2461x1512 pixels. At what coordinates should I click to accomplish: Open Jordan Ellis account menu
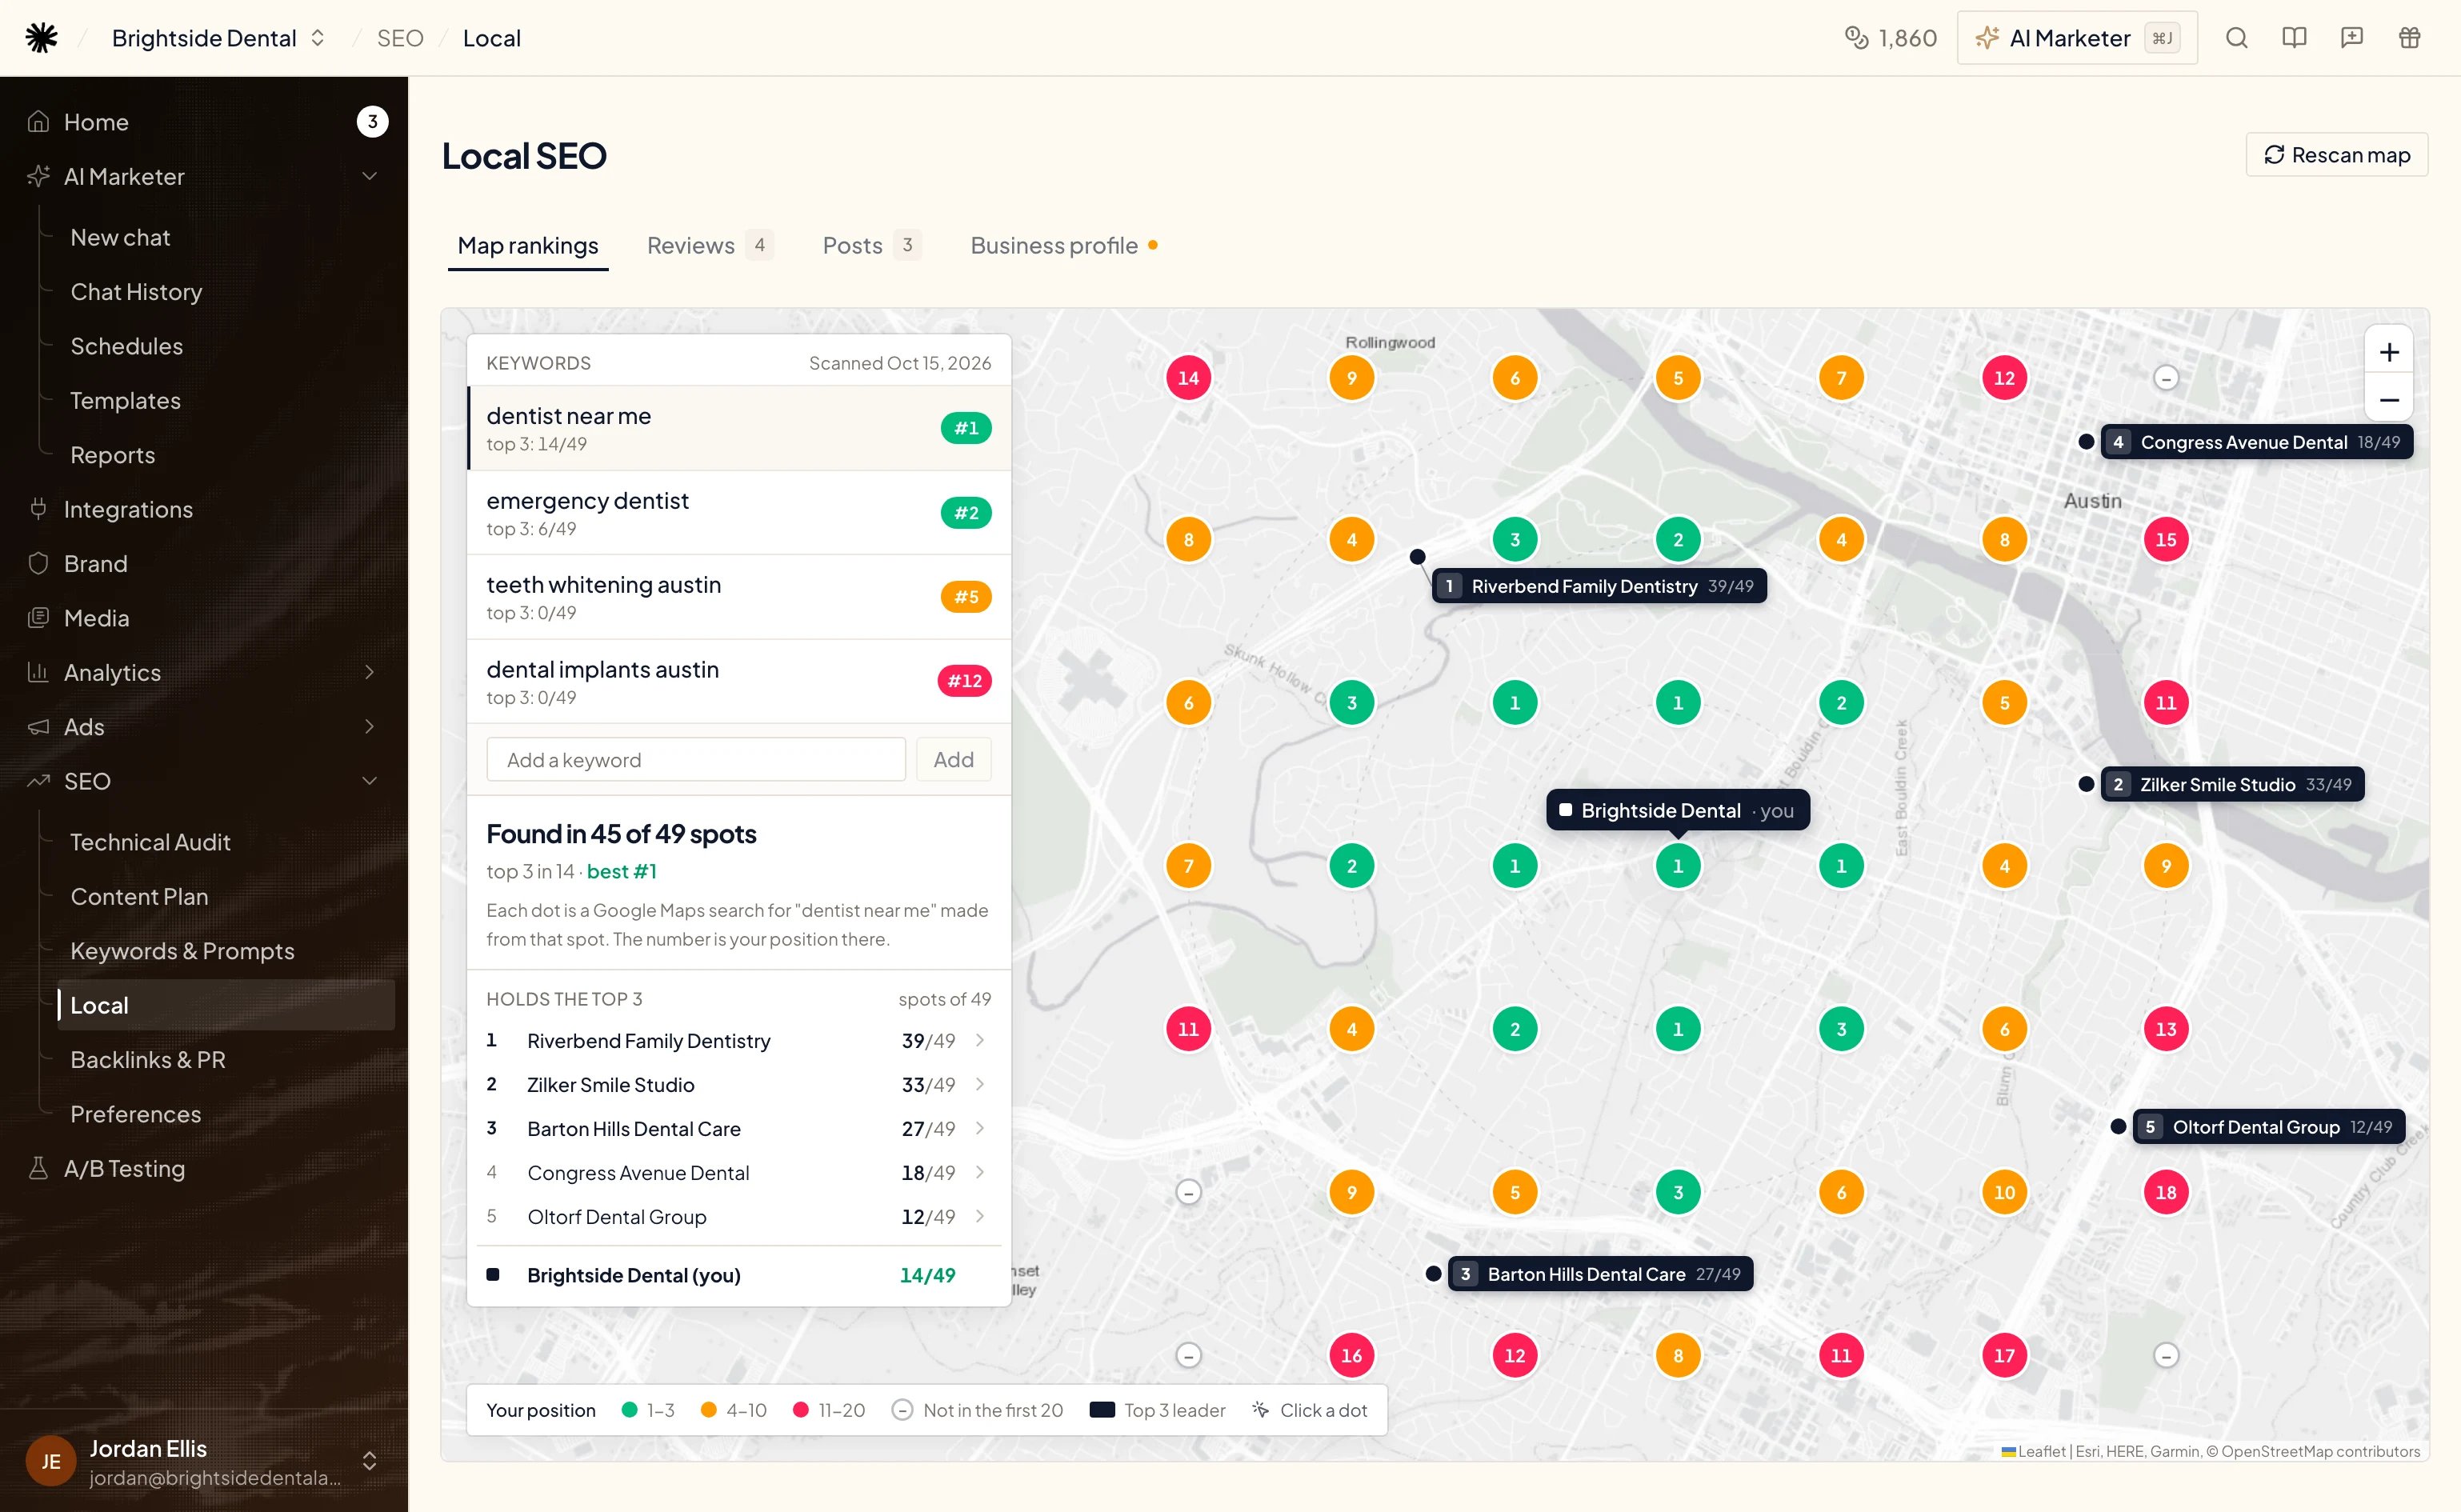click(x=204, y=1461)
